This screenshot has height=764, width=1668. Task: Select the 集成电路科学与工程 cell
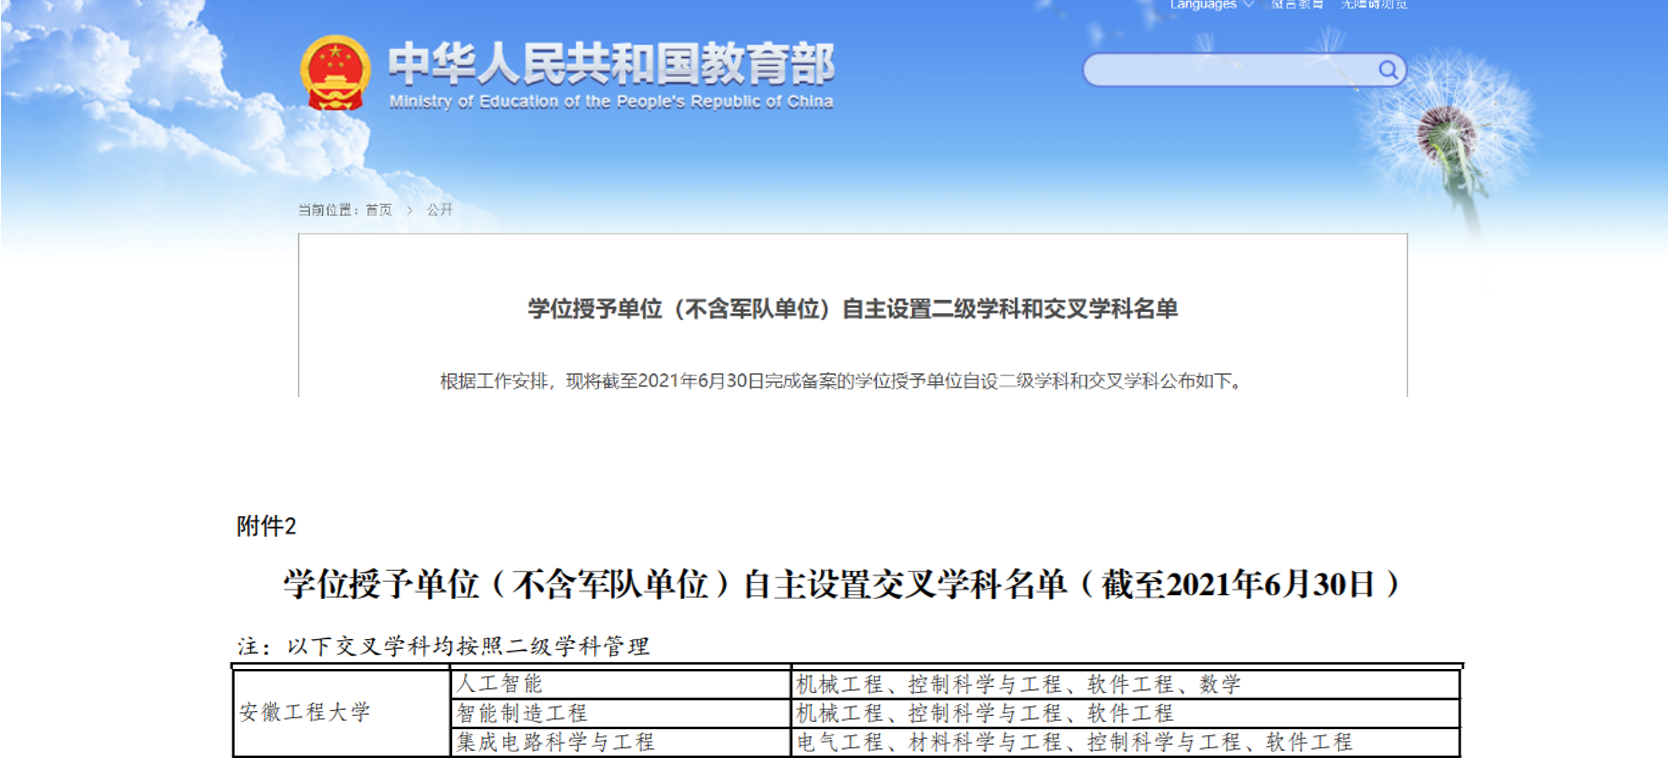tap(555, 742)
